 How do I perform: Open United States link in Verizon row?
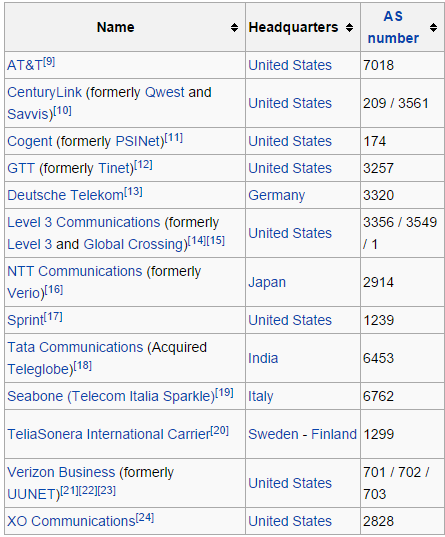click(290, 483)
